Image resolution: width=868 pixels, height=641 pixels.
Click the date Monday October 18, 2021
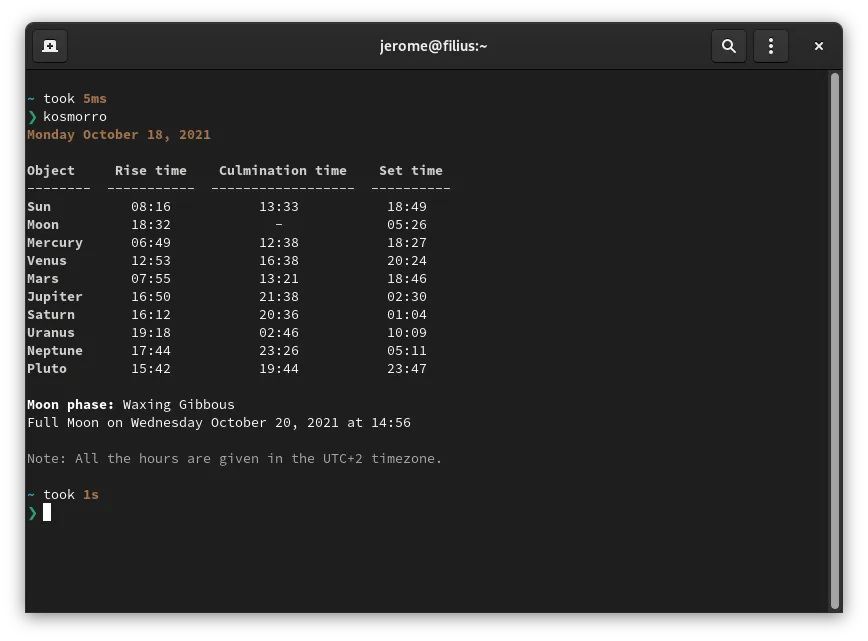(x=119, y=134)
